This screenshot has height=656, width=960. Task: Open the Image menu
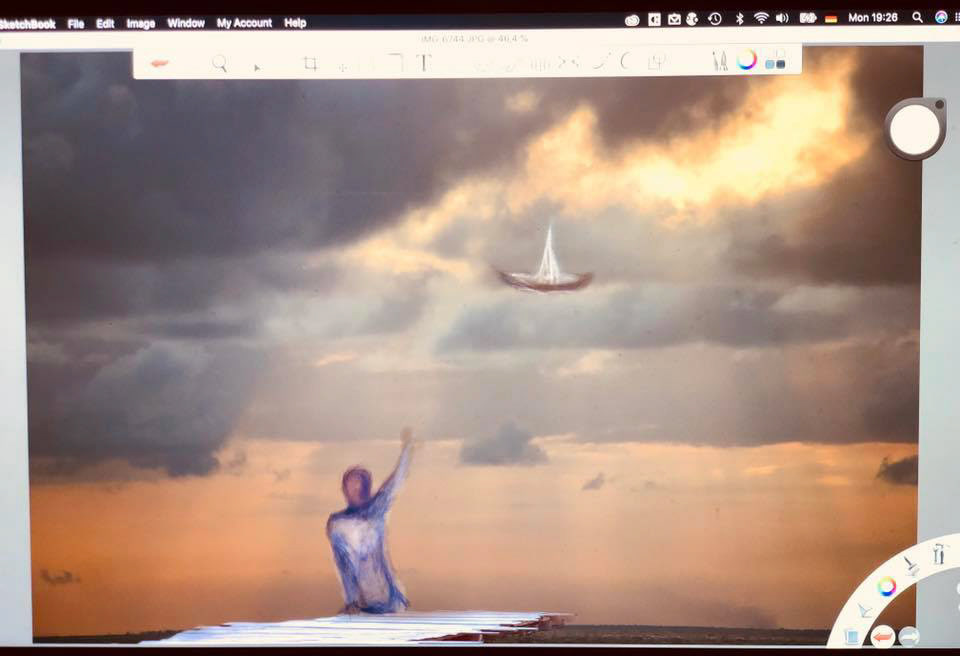141,24
